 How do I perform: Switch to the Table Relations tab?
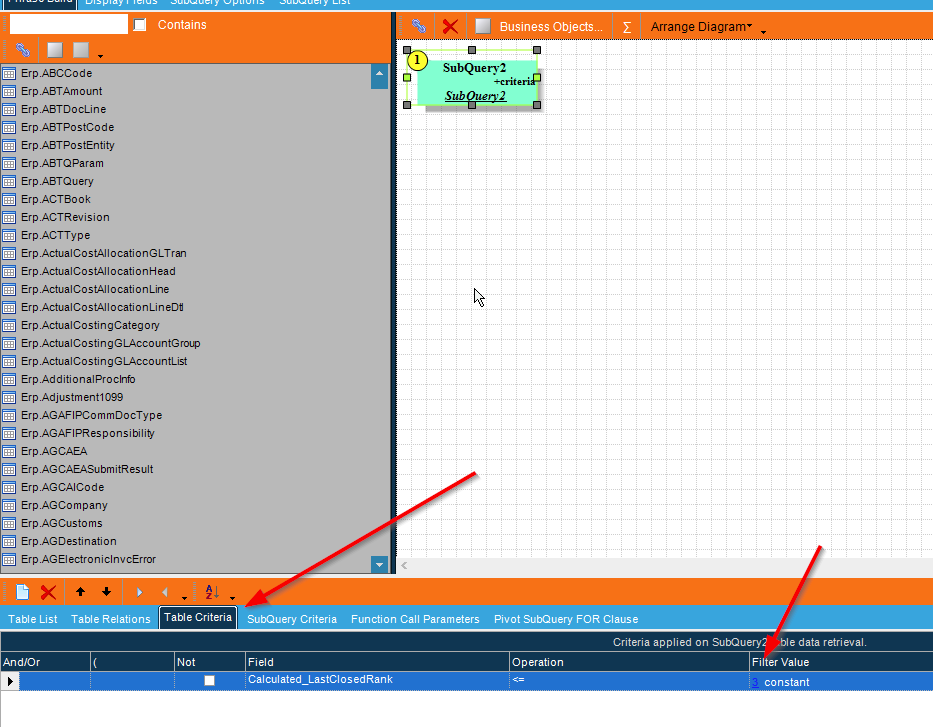111,619
